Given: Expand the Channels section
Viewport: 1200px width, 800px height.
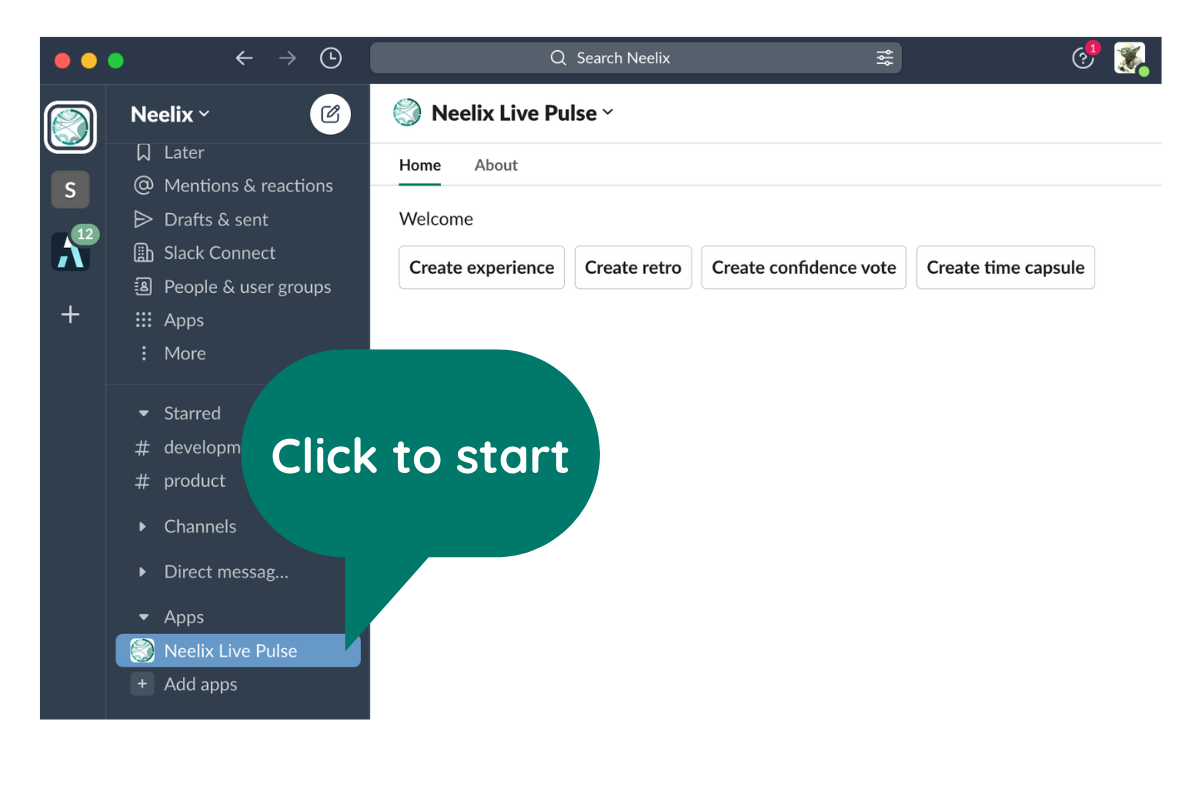Looking at the screenshot, I should [x=143, y=526].
